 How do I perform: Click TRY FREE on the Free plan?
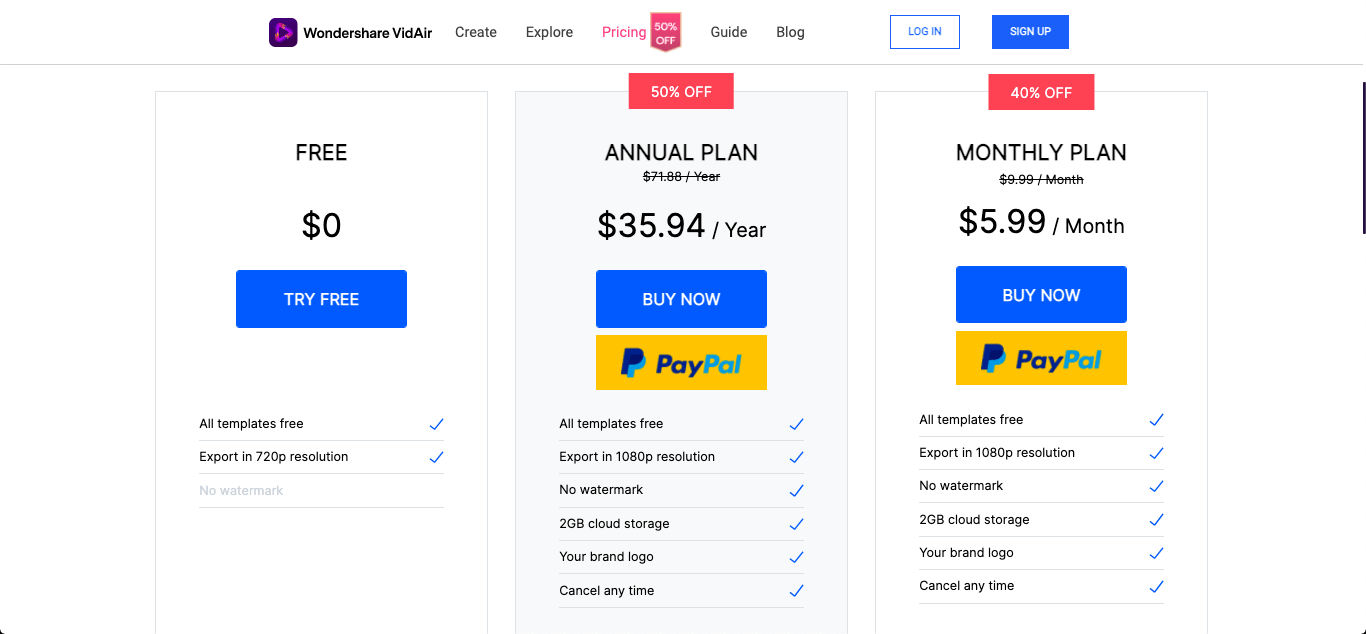point(321,299)
